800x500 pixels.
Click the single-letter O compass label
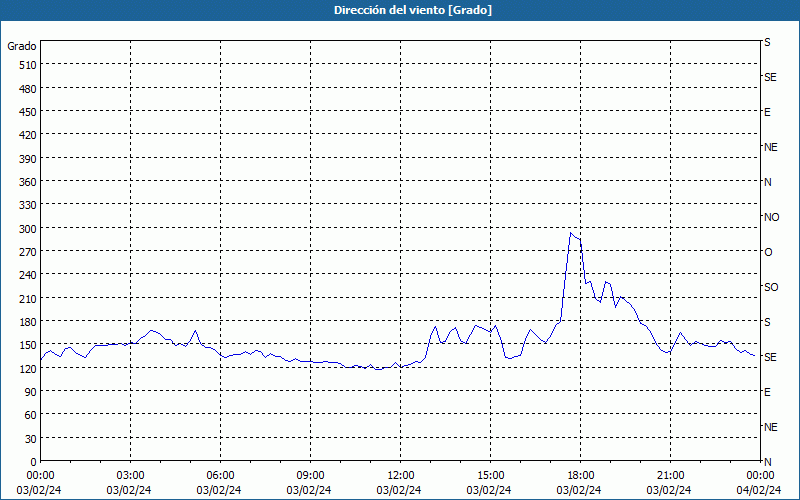[x=768, y=252]
